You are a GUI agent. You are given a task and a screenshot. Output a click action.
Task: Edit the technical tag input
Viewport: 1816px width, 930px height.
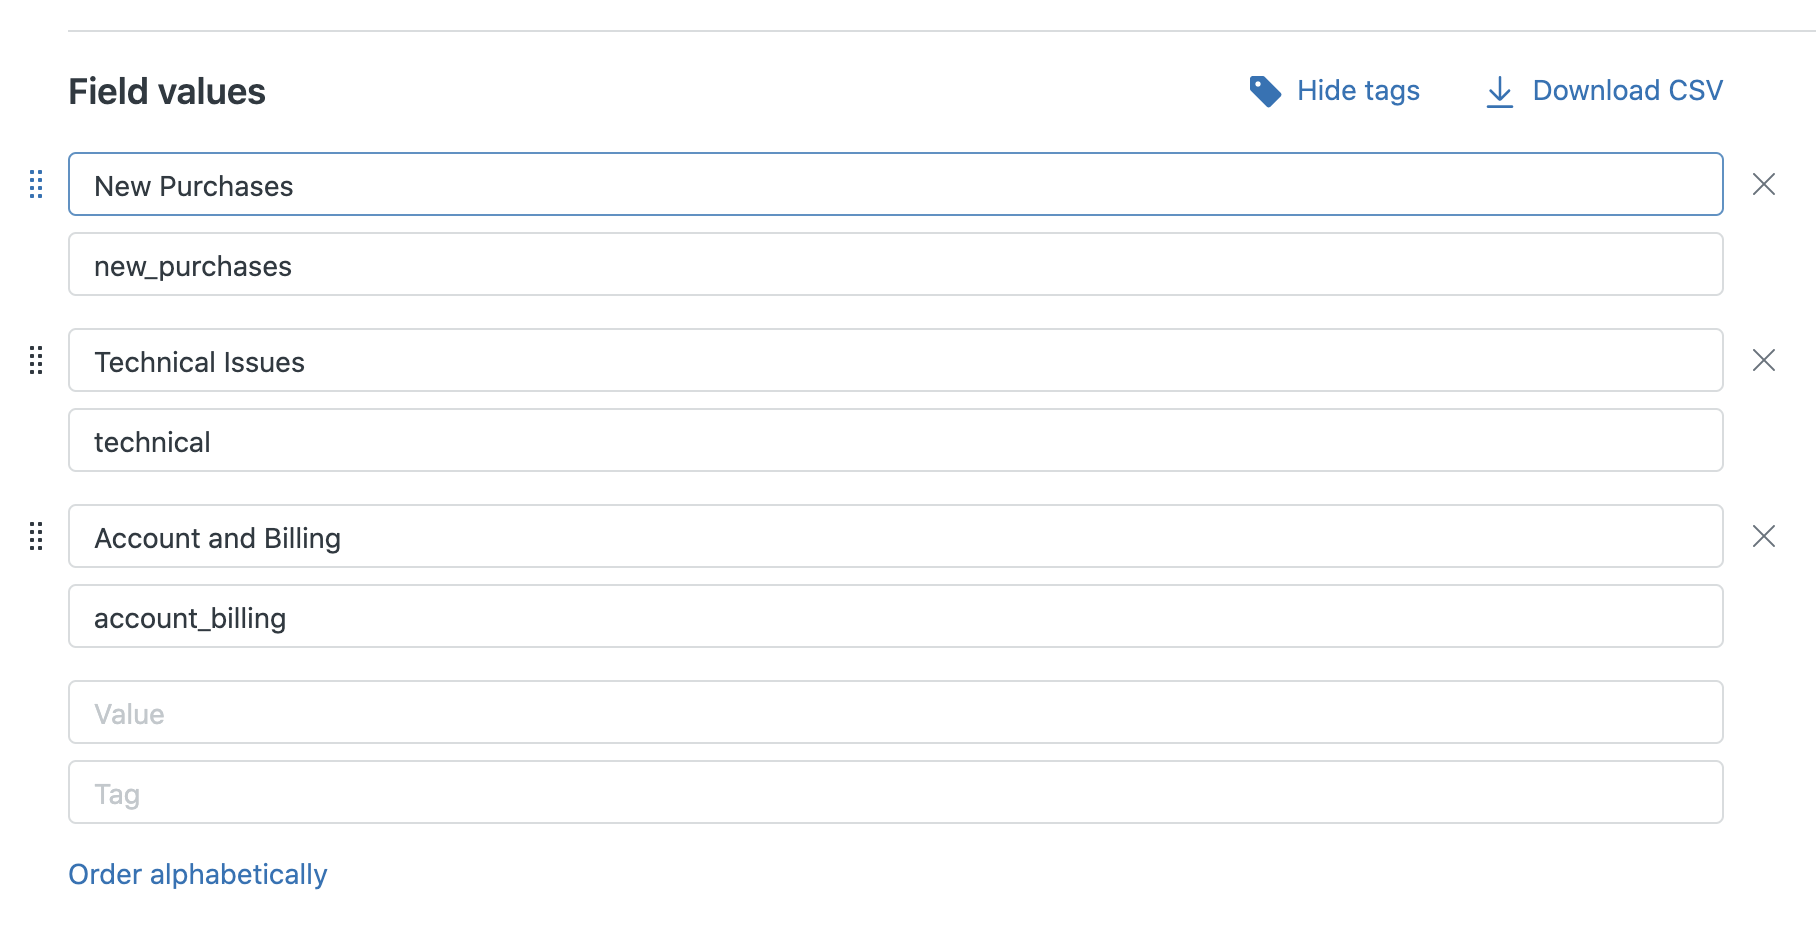(896, 440)
